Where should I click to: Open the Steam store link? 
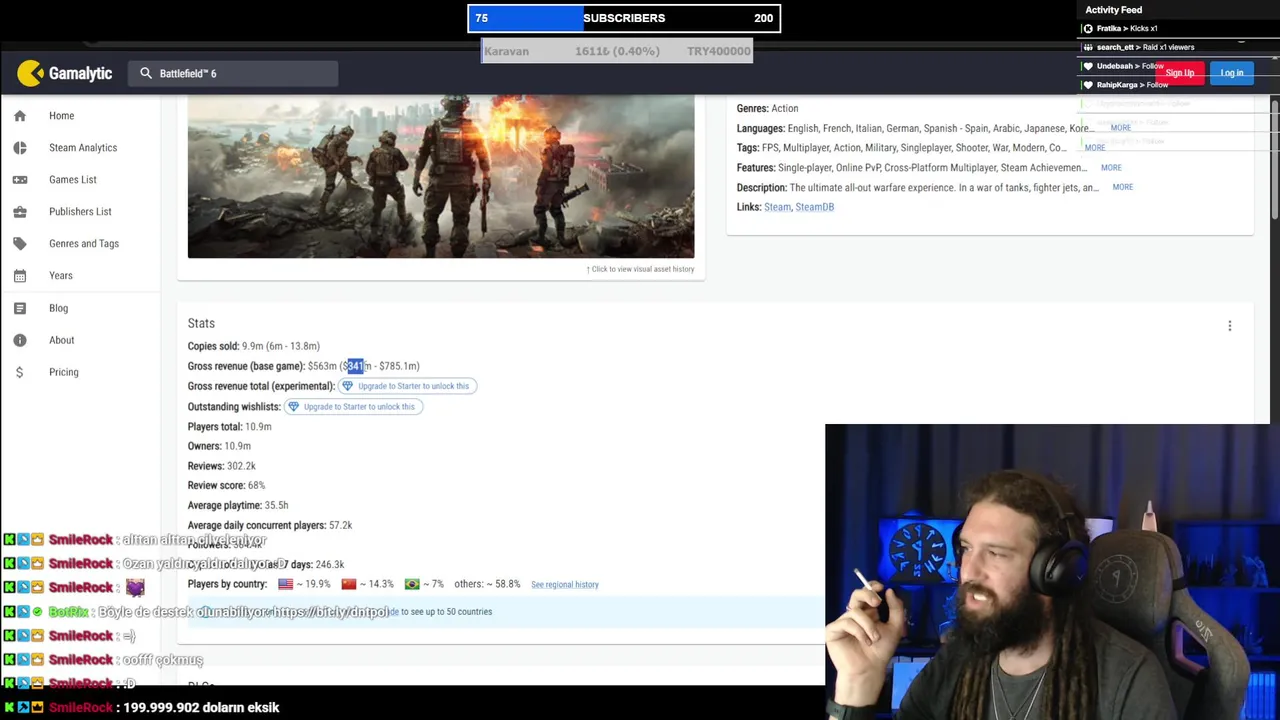pos(777,207)
